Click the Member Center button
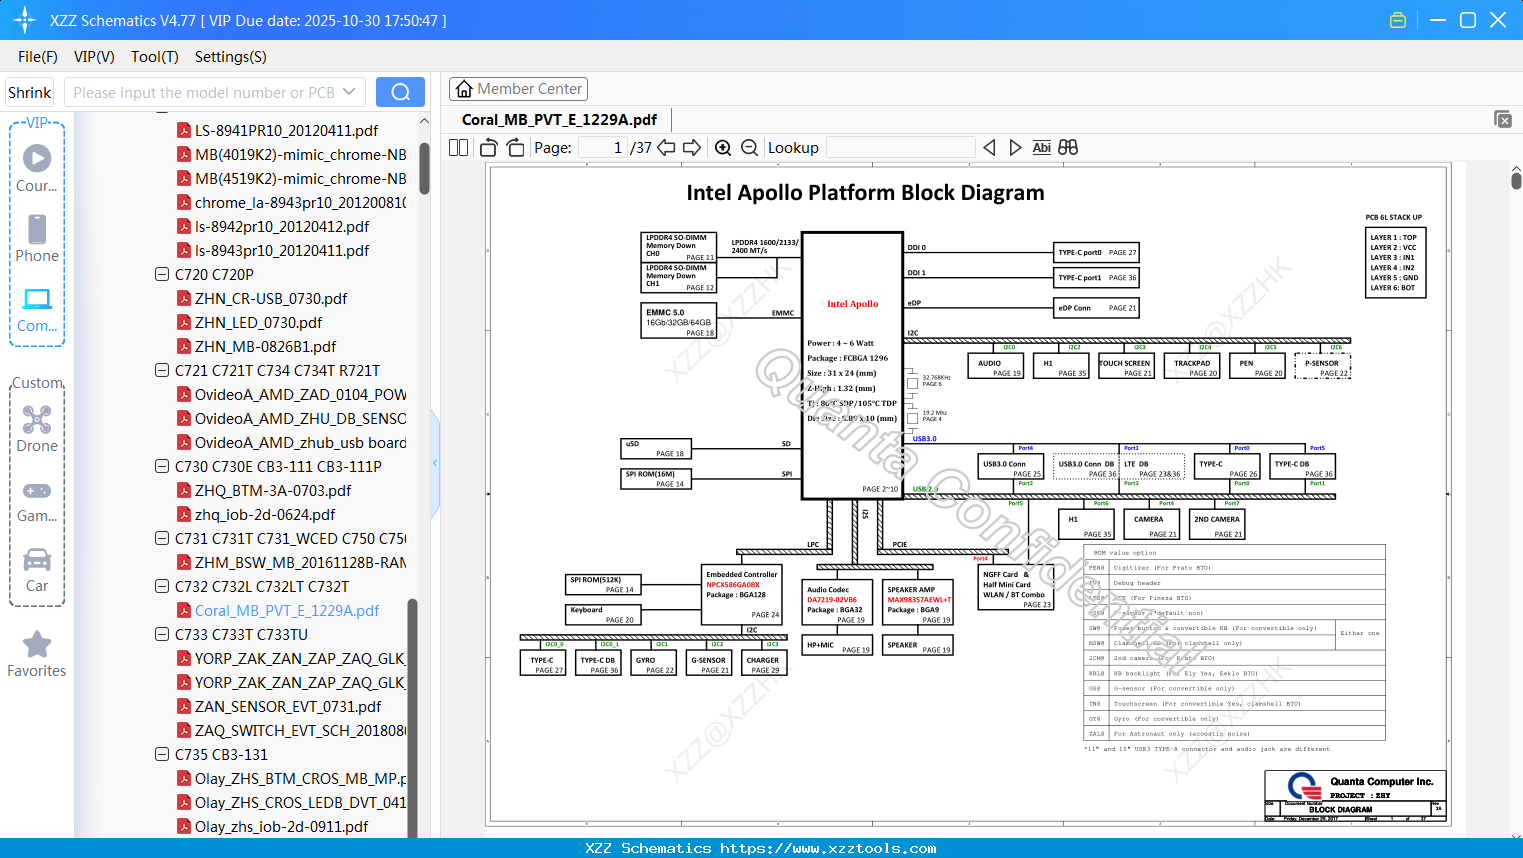The image size is (1523, 858). click(518, 89)
